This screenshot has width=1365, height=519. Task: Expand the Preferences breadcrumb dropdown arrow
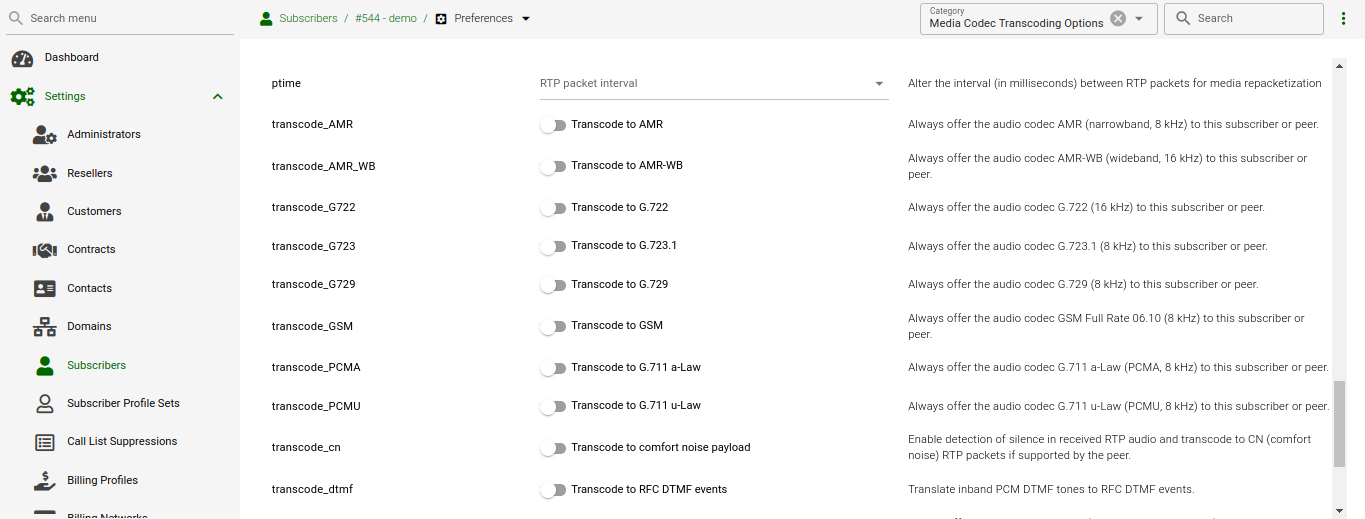(526, 19)
